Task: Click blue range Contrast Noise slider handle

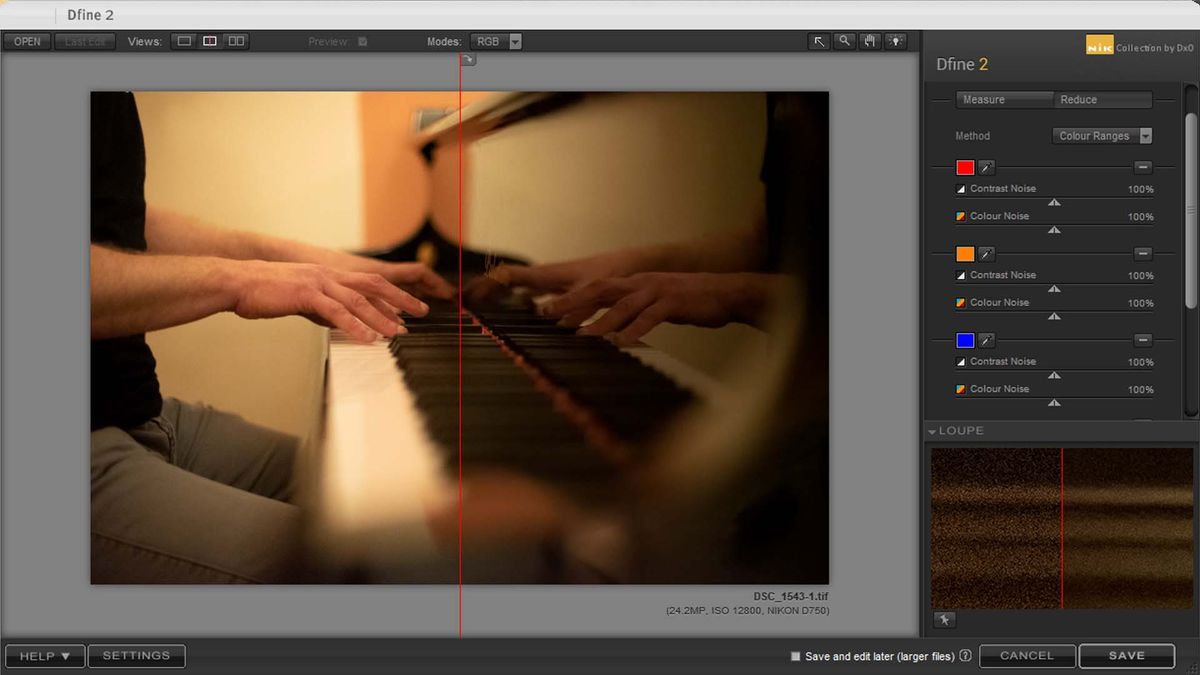Action: tap(1054, 376)
